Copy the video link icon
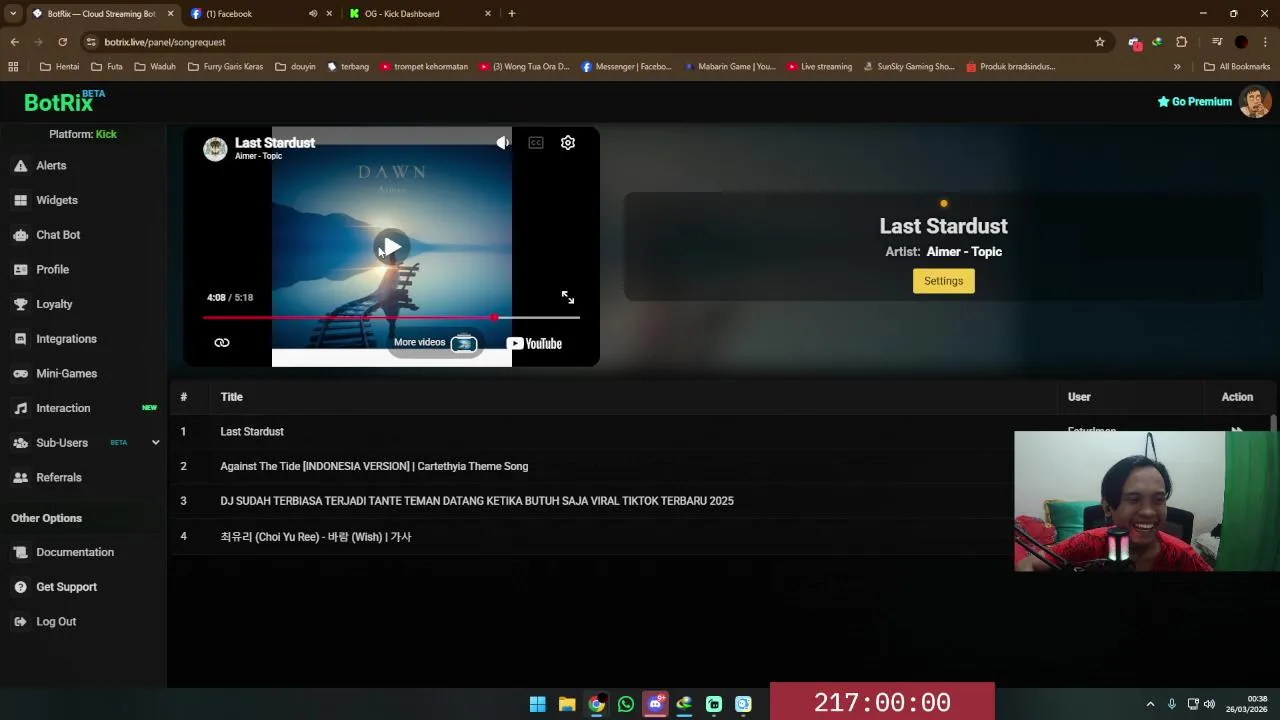This screenshot has height=720, width=1280. 222,343
